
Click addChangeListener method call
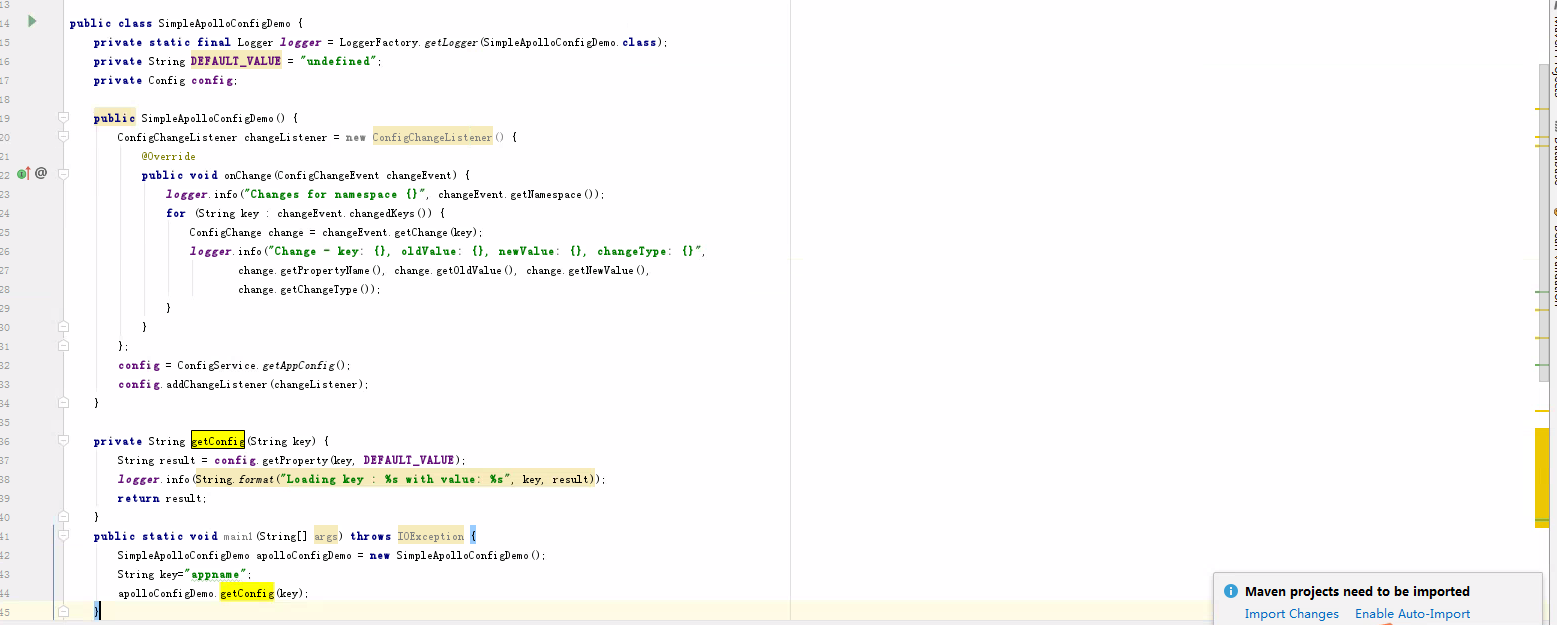point(217,384)
